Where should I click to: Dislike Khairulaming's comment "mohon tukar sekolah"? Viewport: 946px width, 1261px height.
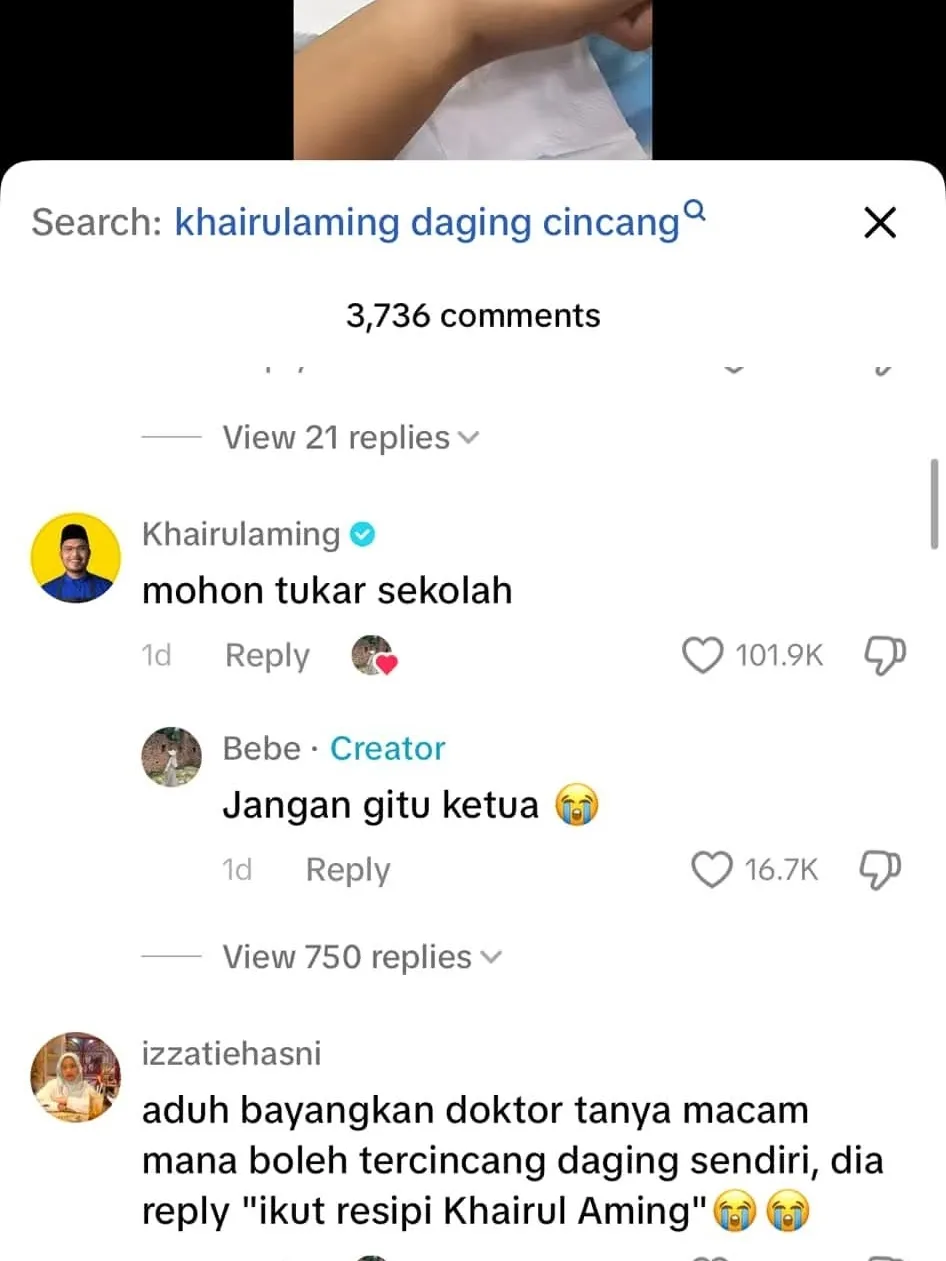[x=883, y=655]
